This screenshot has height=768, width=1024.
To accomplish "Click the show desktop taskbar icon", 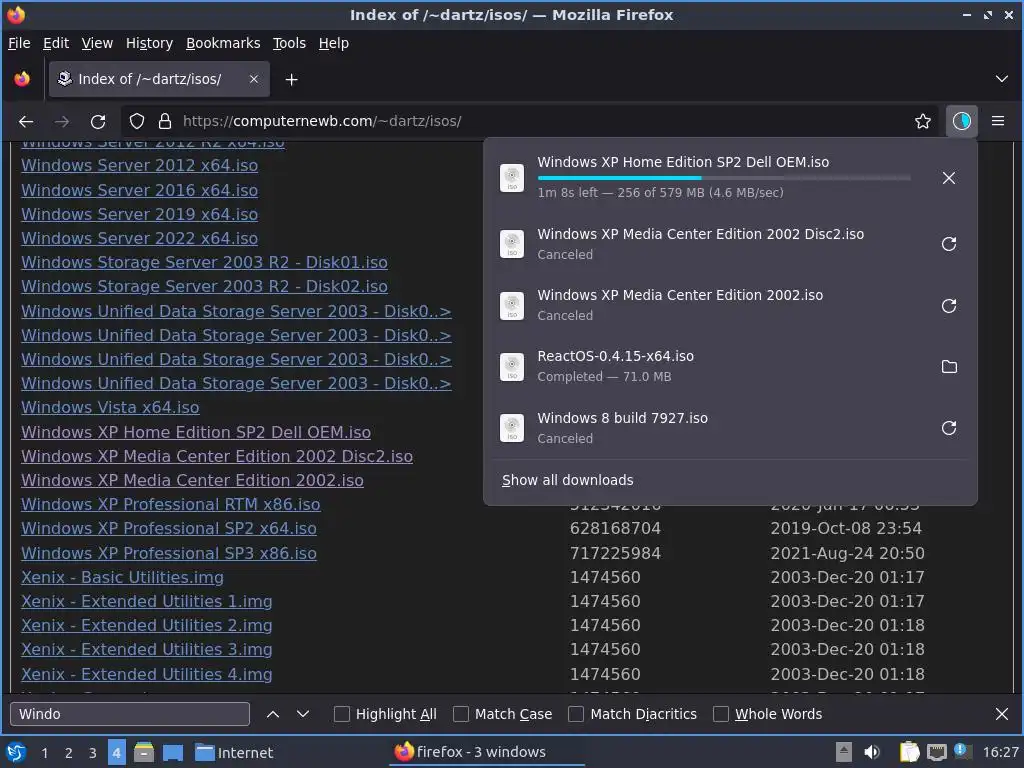I will pos(173,752).
